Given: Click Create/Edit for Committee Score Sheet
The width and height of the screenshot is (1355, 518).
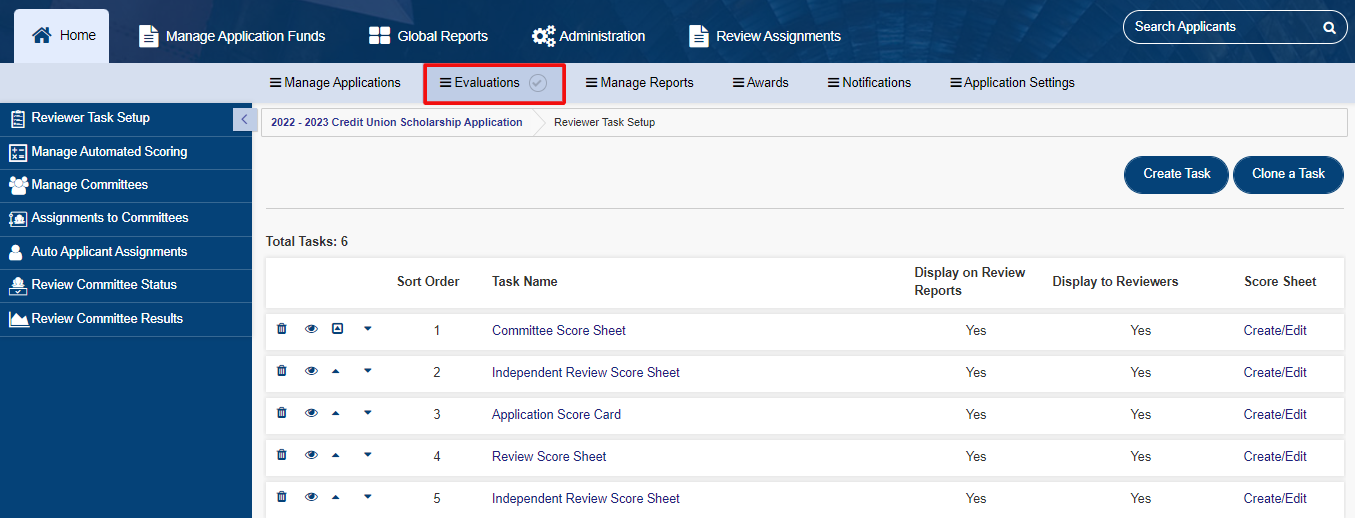Looking at the screenshot, I should click(1275, 330).
